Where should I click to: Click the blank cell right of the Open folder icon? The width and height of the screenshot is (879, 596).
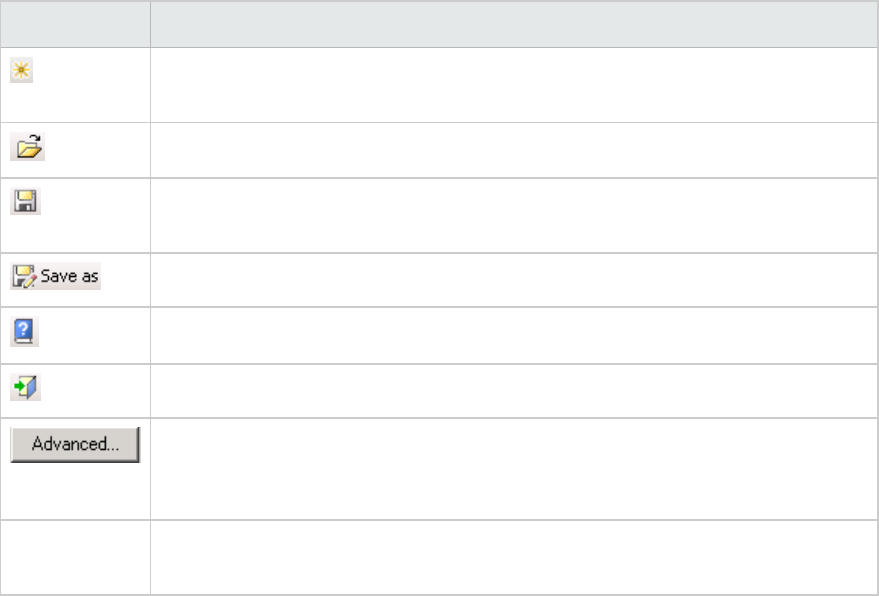514,150
